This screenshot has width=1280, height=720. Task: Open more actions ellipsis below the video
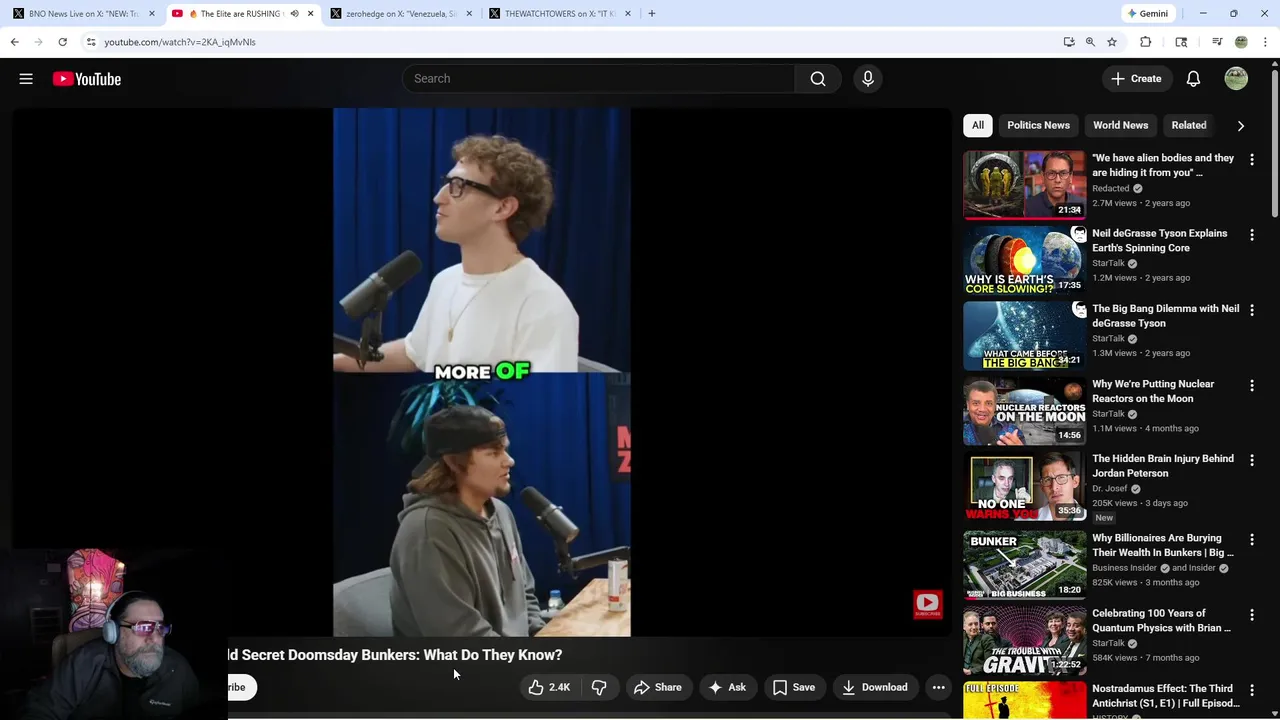click(x=938, y=687)
